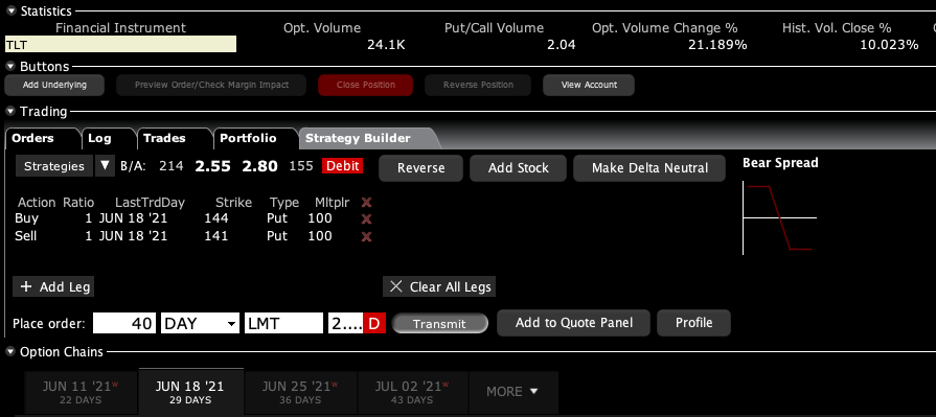Click Make Delta Neutral button
936x418 pixels.
pyautogui.click(x=649, y=167)
